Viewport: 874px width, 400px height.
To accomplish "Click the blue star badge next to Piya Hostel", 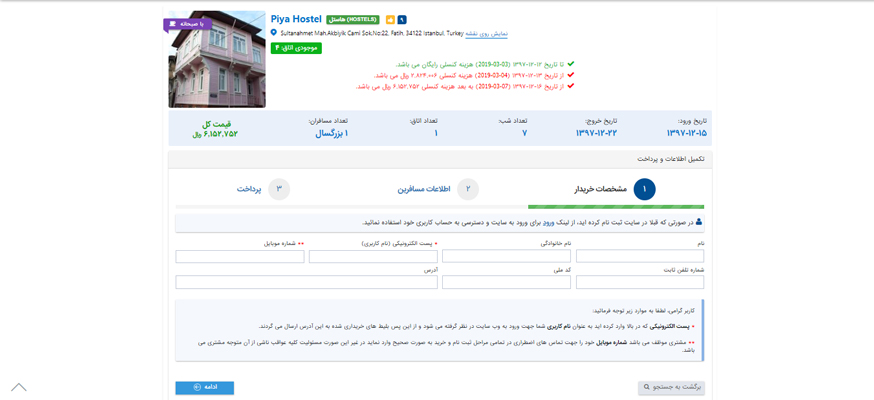I will 402,20.
